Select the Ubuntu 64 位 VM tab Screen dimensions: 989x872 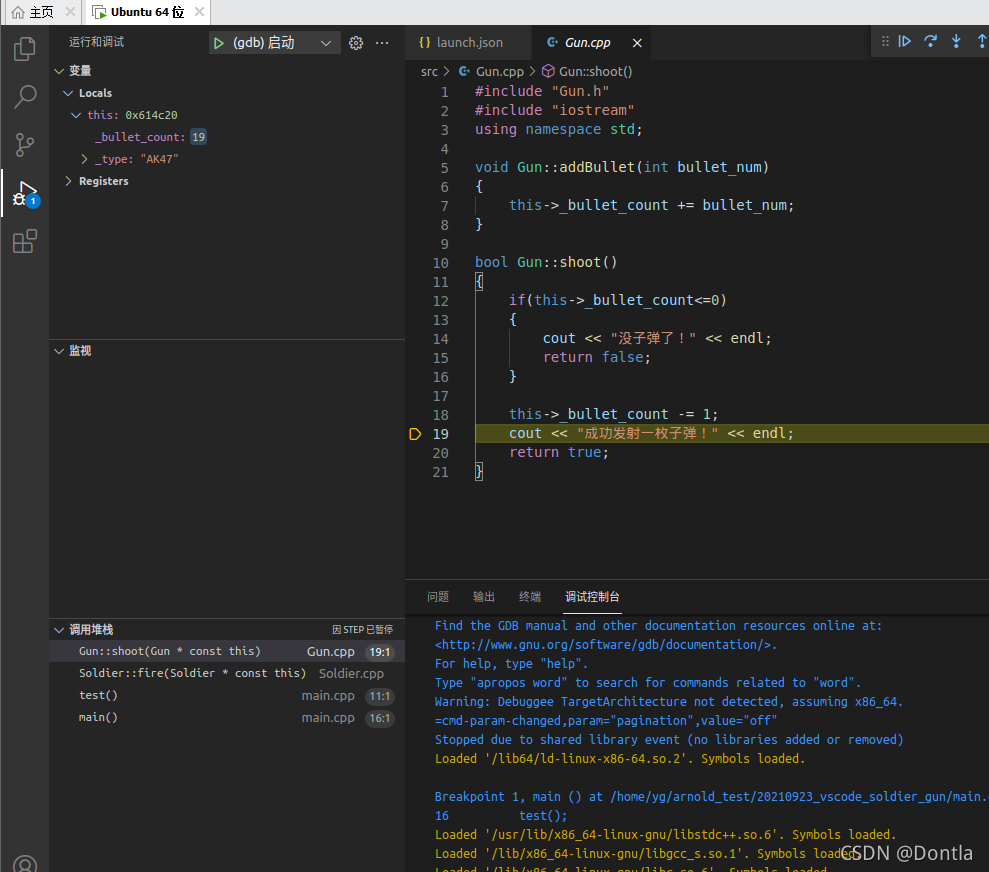[x=147, y=12]
